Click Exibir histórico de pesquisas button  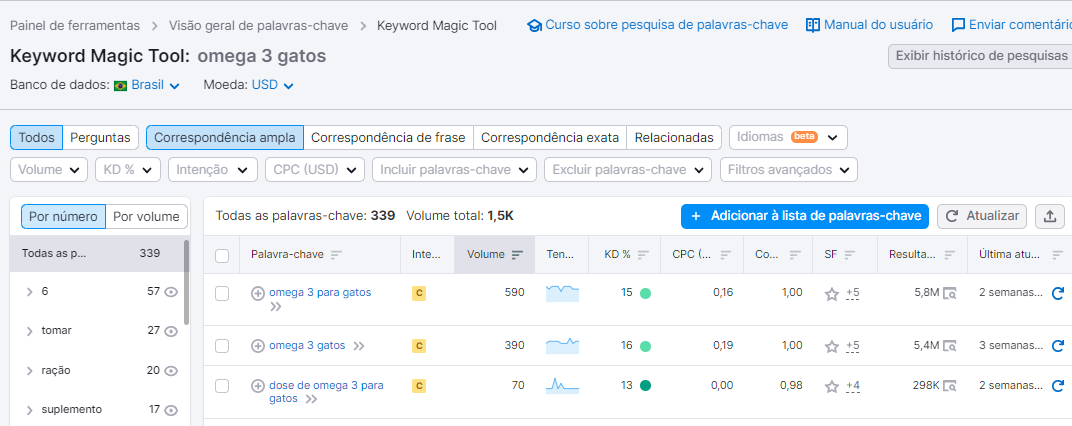[981, 56]
